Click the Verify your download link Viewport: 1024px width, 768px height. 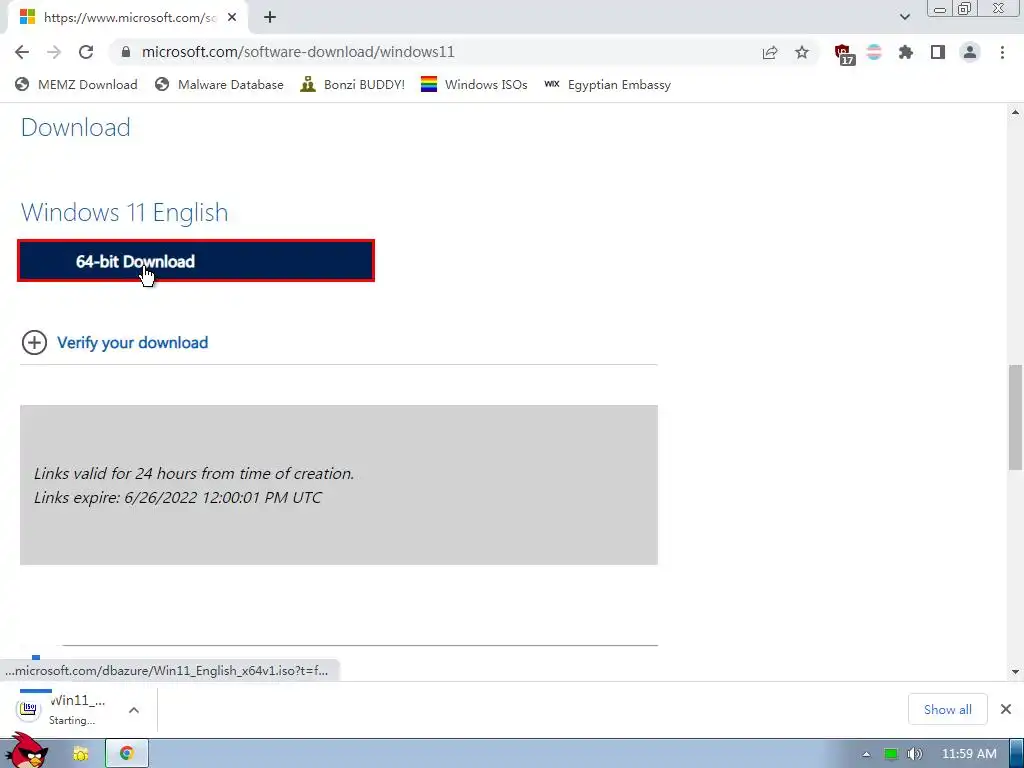pyautogui.click(x=133, y=342)
